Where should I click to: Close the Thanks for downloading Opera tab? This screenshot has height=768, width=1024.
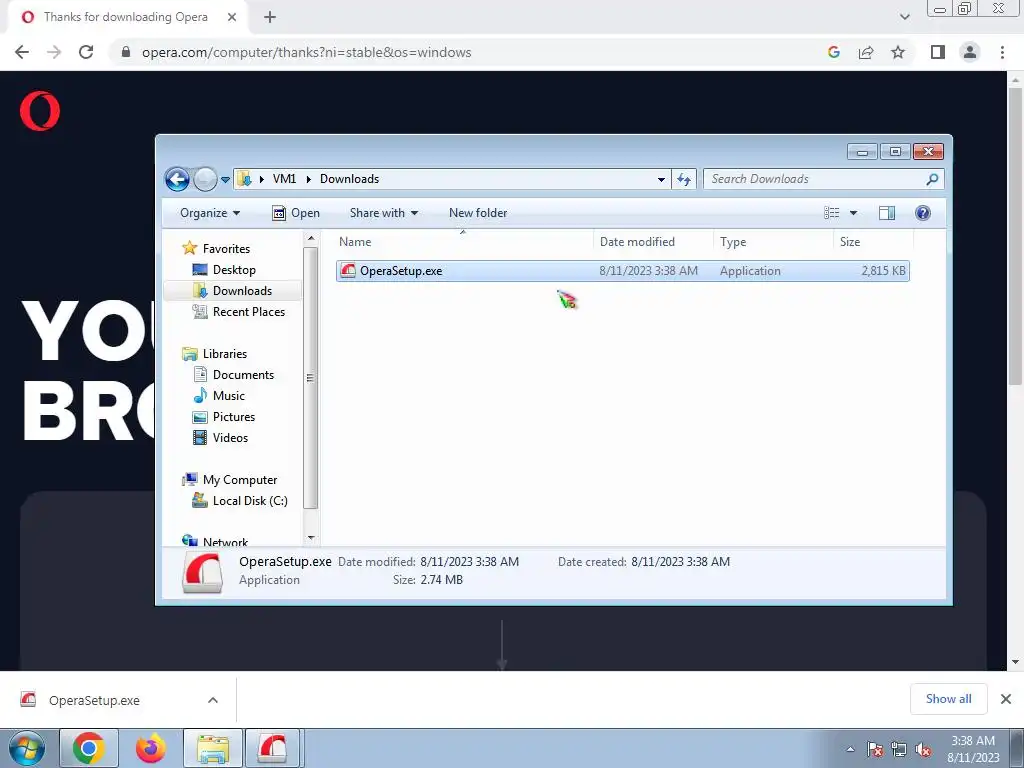(232, 18)
